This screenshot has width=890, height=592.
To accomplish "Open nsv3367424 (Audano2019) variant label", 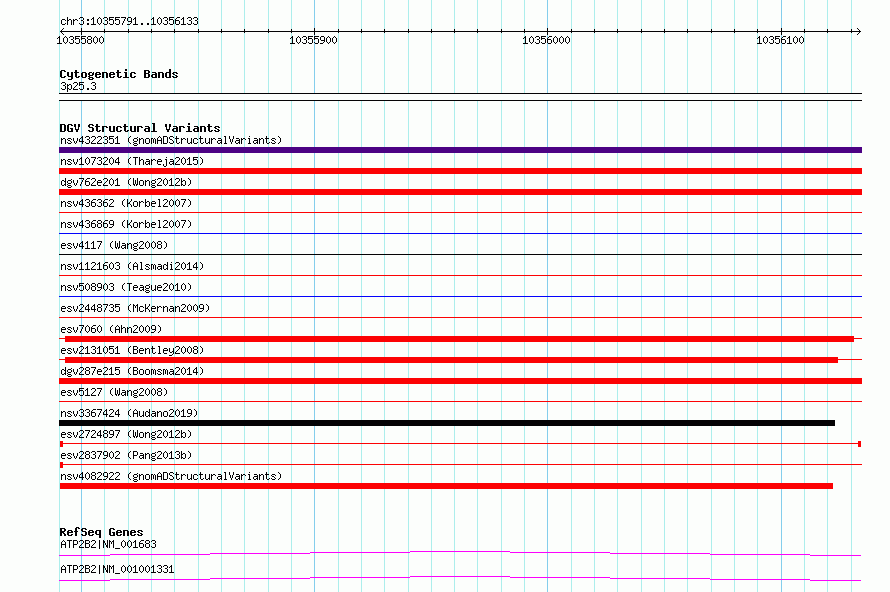I will click(x=129, y=413).
